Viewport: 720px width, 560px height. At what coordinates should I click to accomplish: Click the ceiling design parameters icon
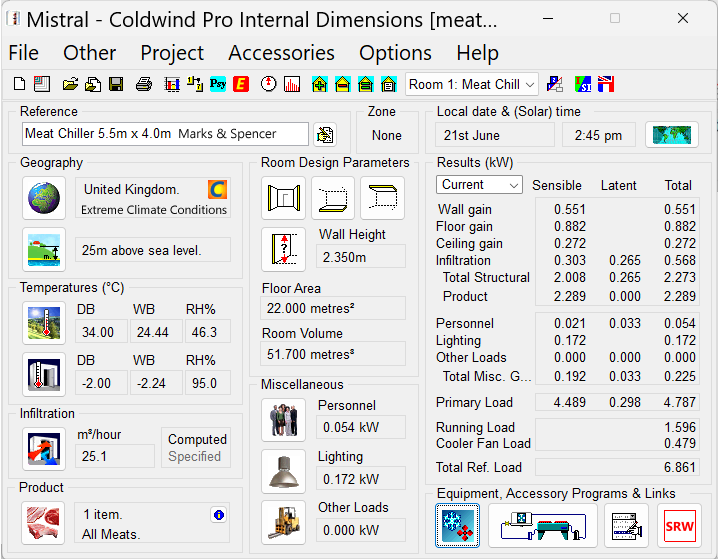coord(382,198)
